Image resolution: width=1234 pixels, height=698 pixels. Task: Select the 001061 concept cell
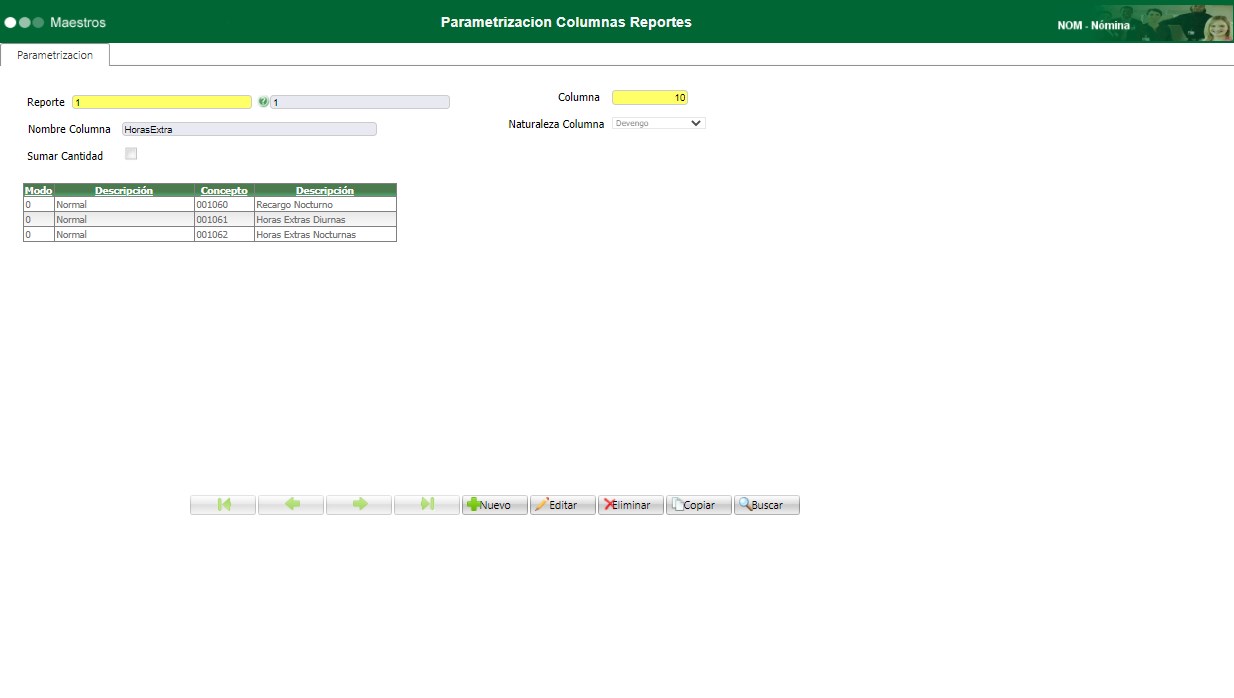(224, 219)
